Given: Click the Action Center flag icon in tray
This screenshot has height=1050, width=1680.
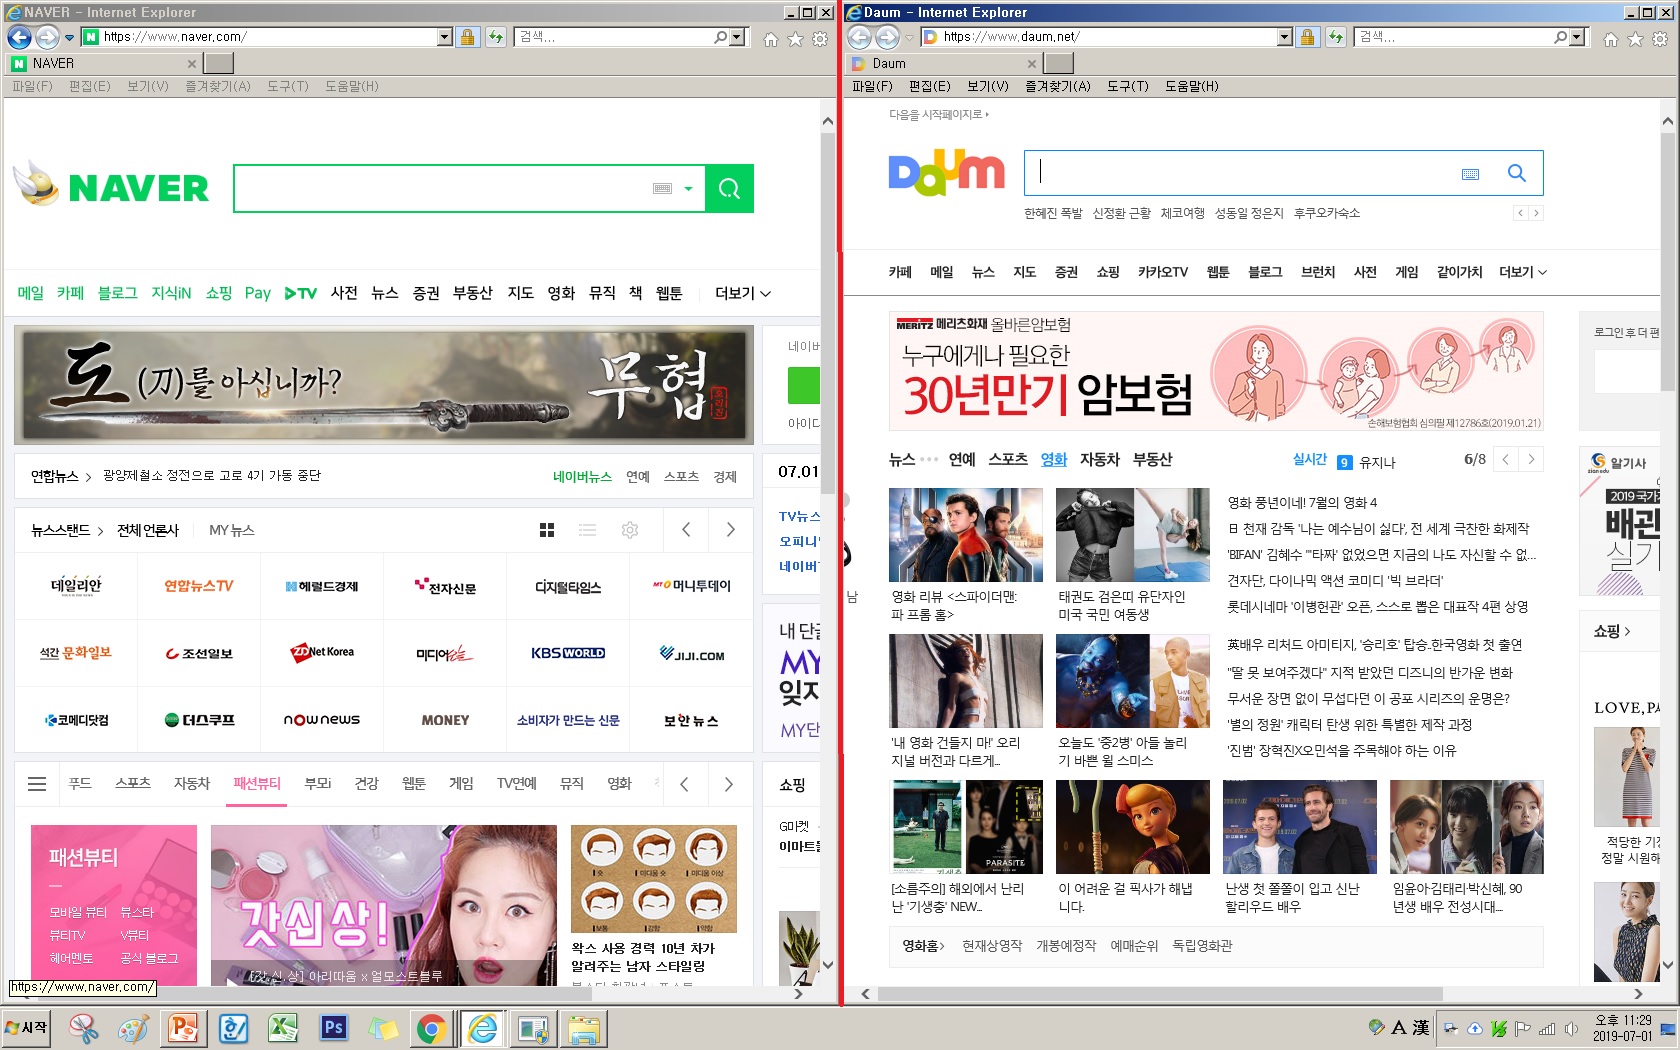Looking at the screenshot, I should (x=1523, y=1028).
